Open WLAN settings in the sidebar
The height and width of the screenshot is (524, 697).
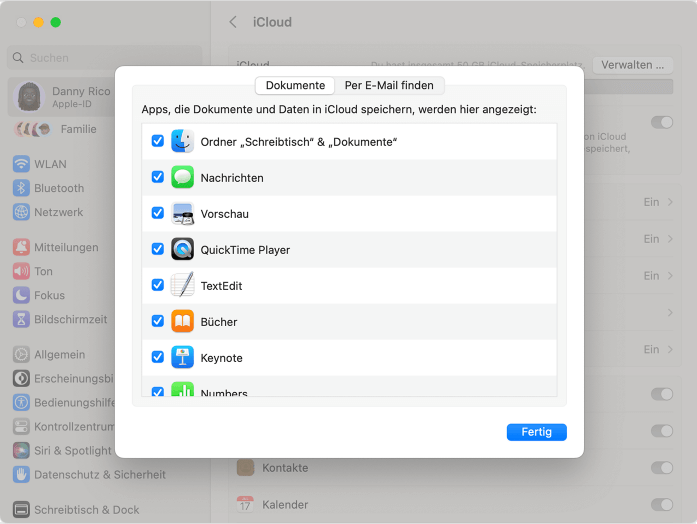click(50, 164)
